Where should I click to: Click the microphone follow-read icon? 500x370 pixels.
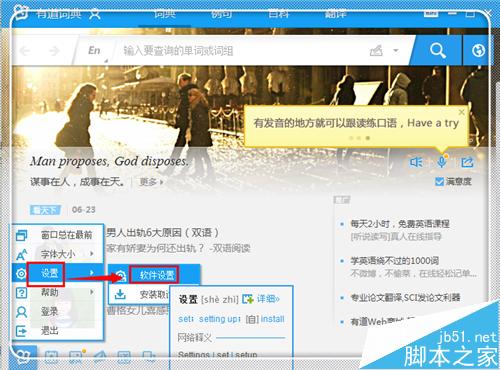click(x=442, y=162)
